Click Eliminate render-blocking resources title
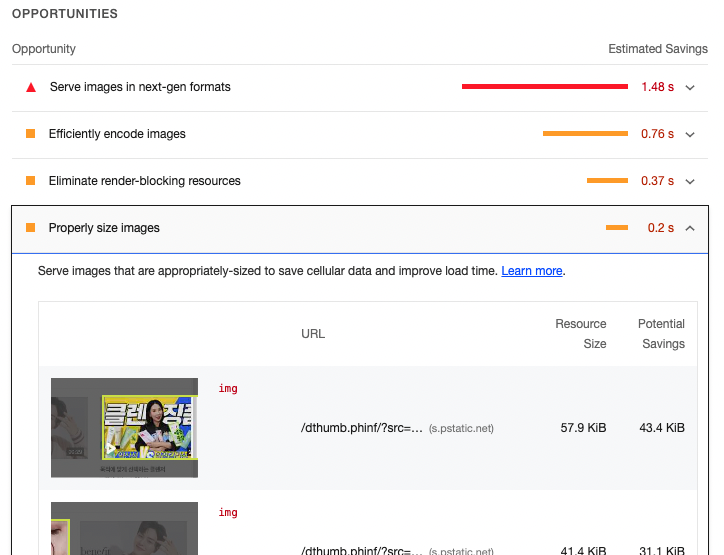 click(x=145, y=181)
